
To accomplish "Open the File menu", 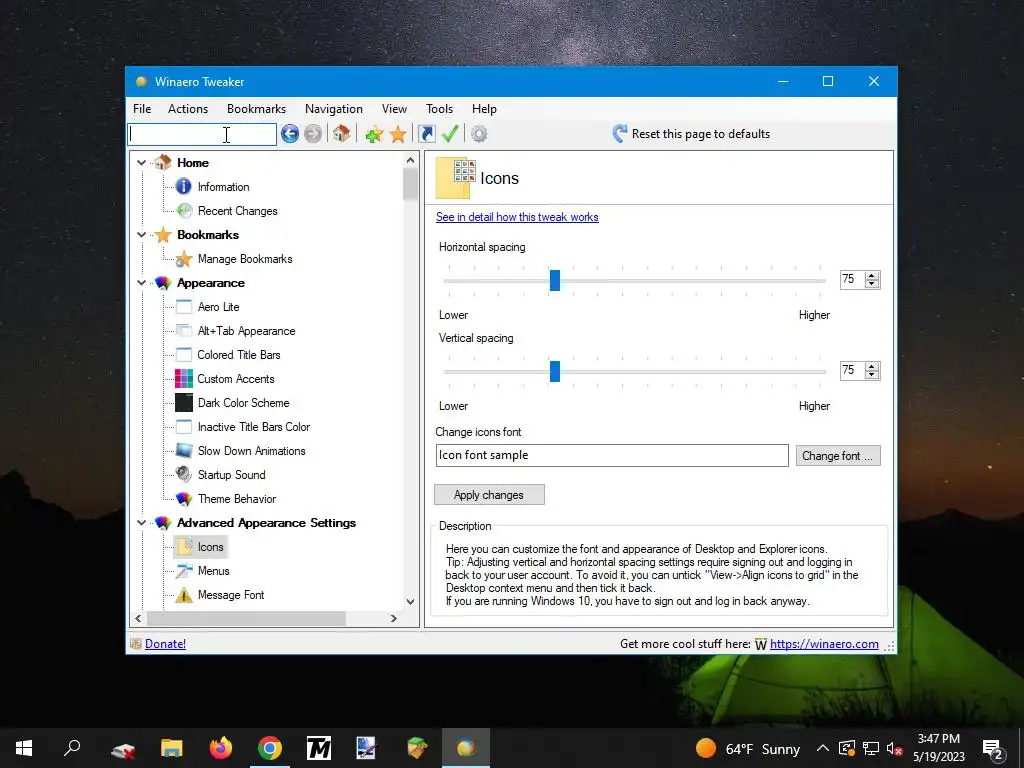I will 142,109.
